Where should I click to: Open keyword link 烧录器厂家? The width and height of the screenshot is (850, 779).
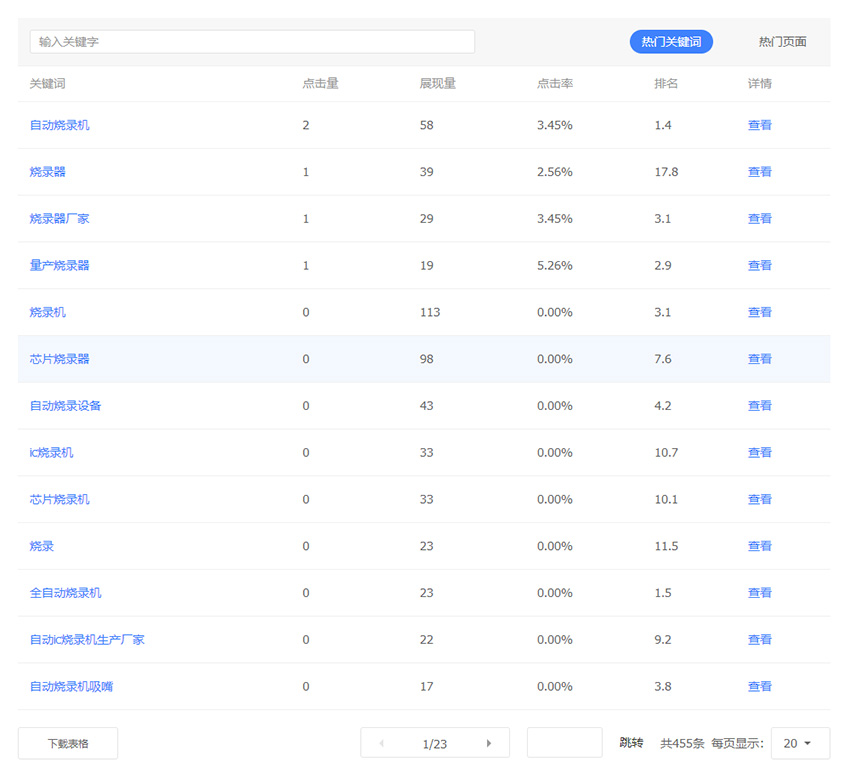[60, 218]
